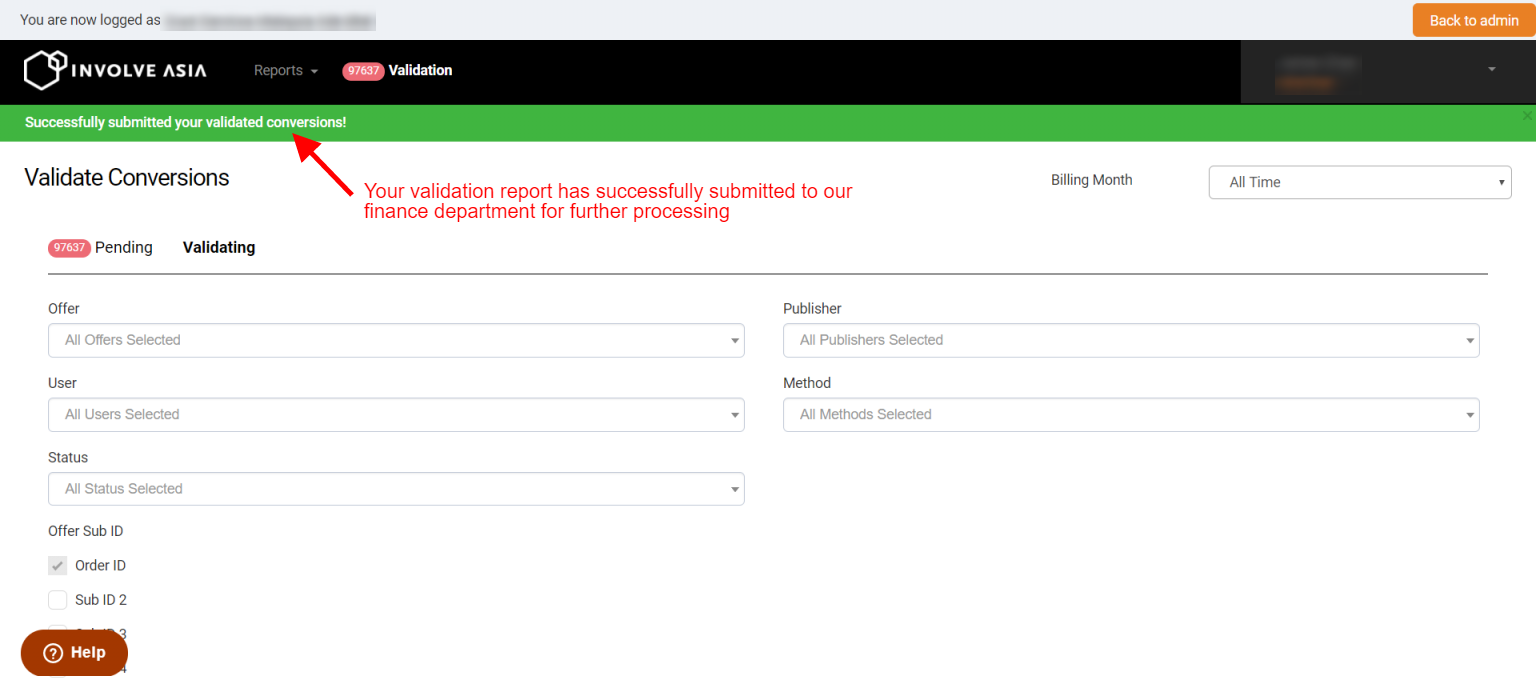Open the account menu dropdown arrow
Viewport: 1536px width, 685px height.
tap(1492, 70)
